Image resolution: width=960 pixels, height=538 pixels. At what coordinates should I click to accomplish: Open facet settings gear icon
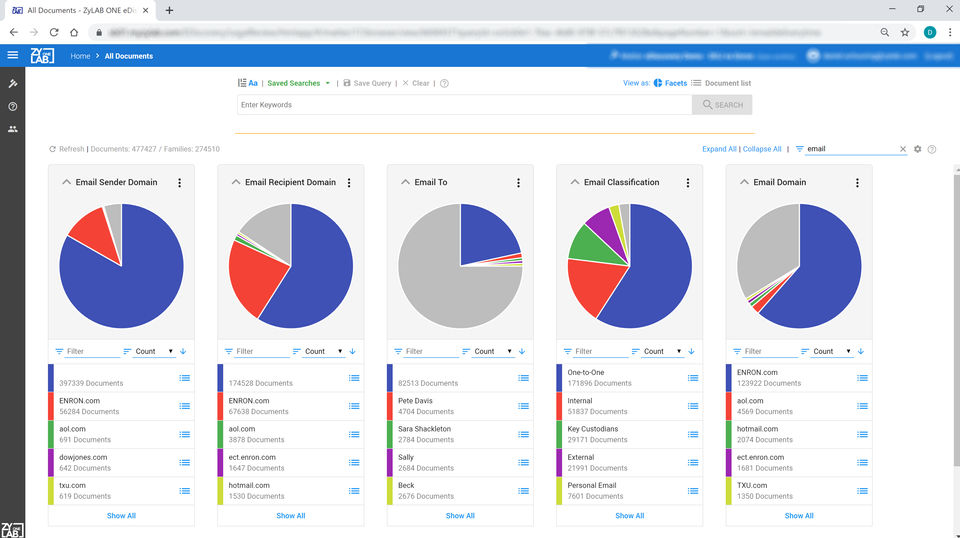tap(917, 149)
